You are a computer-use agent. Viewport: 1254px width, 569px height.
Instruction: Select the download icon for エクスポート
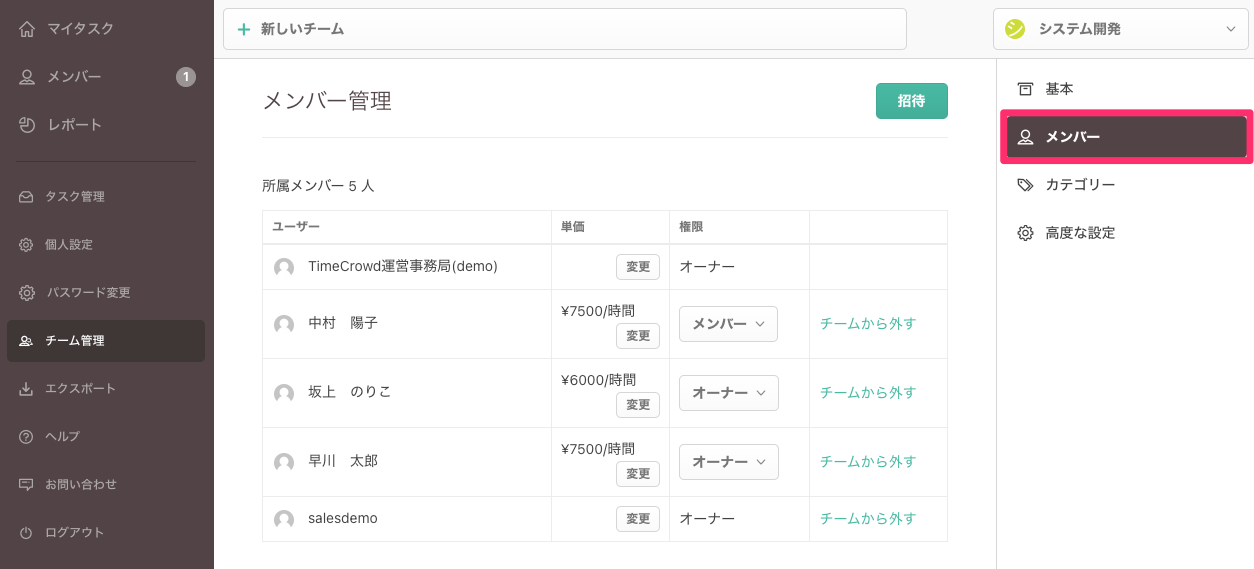[27, 389]
